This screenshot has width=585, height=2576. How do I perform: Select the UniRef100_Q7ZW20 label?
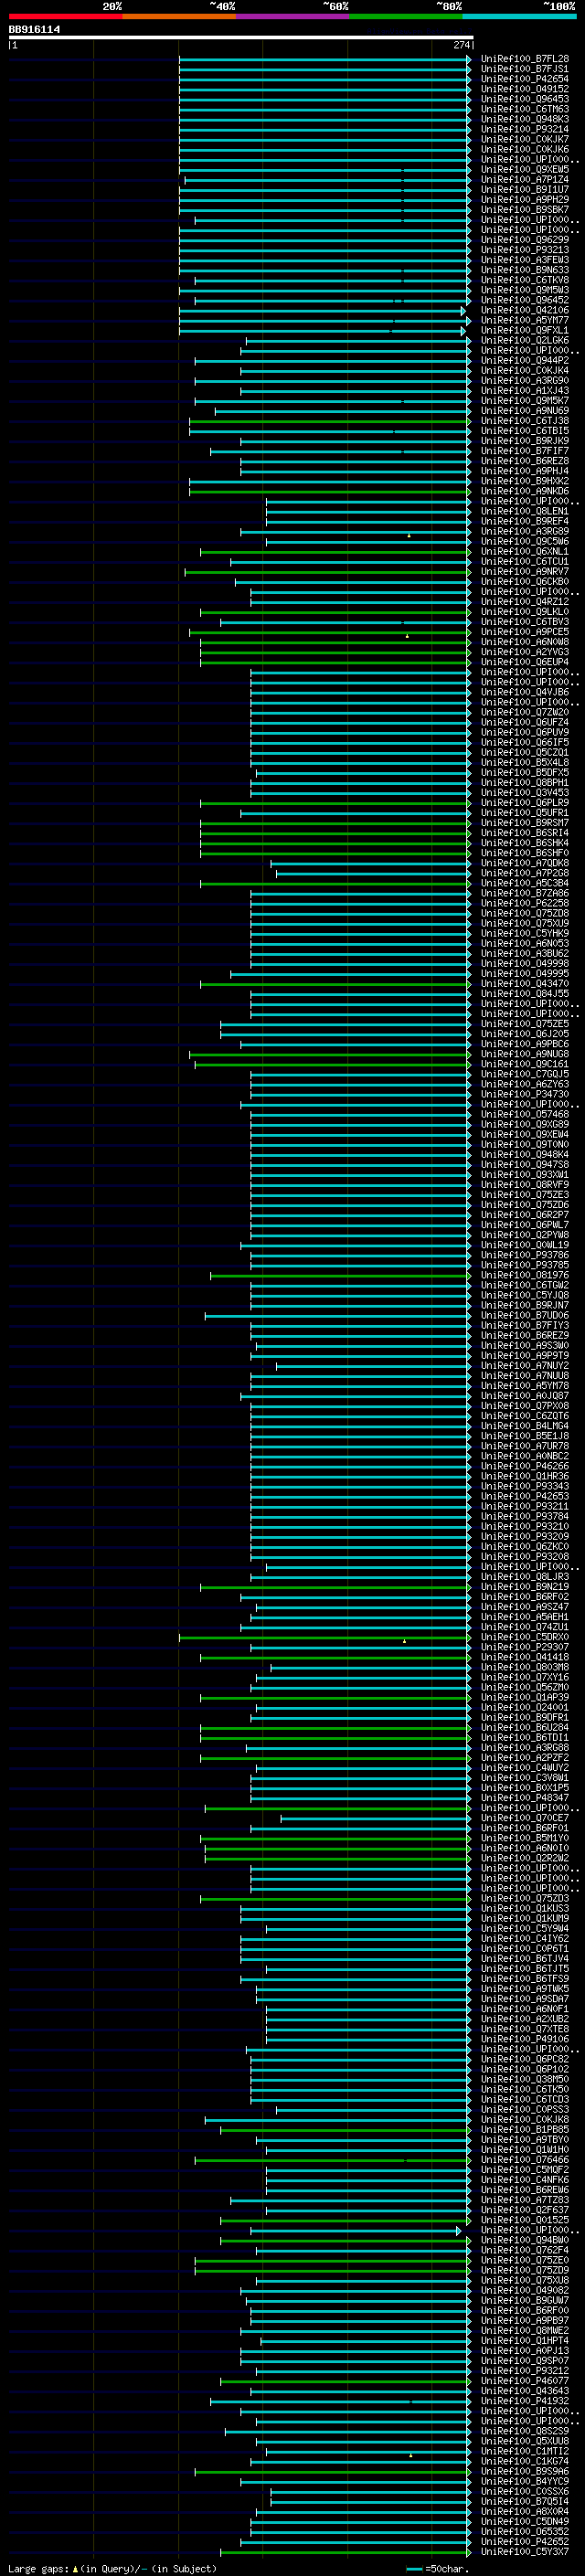tap(525, 712)
